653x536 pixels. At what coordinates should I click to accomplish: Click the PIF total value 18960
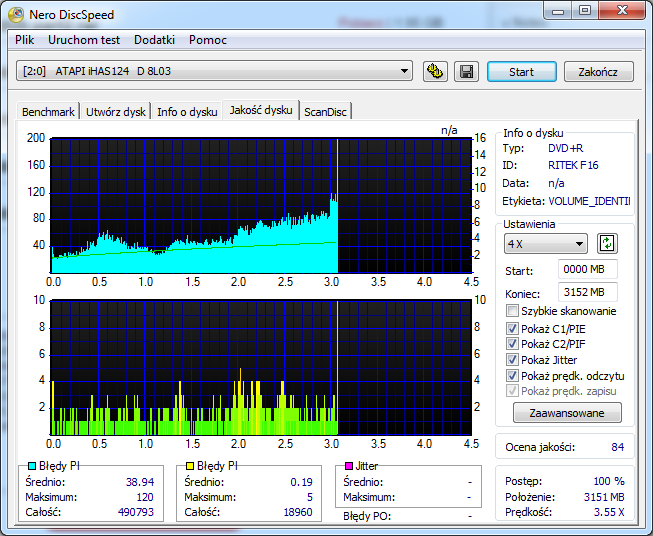click(298, 512)
